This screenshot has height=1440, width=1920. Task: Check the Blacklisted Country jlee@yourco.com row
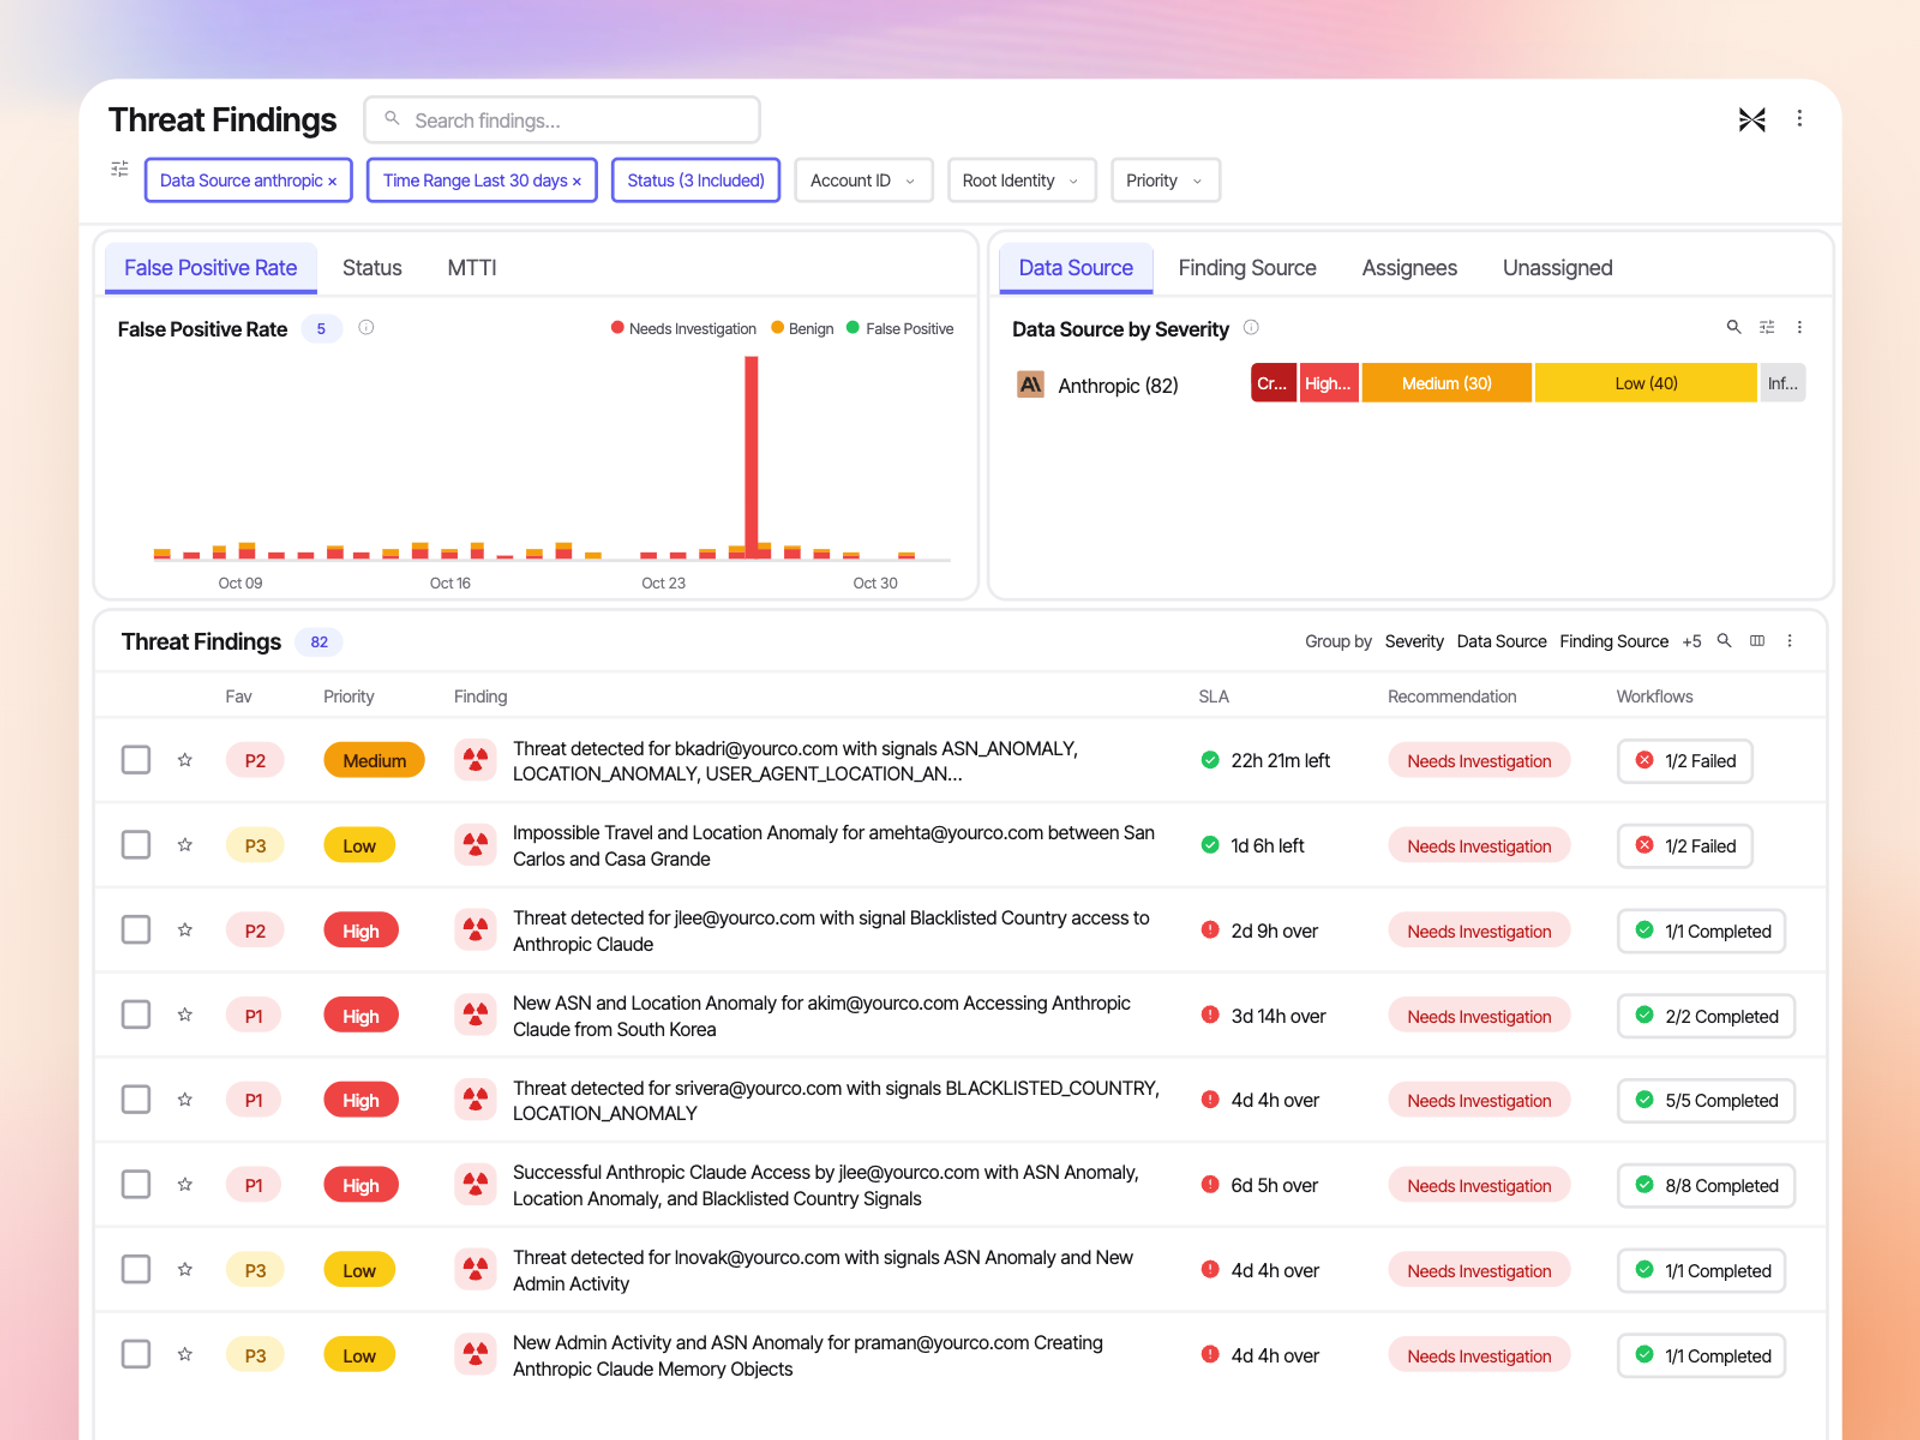coord(136,930)
